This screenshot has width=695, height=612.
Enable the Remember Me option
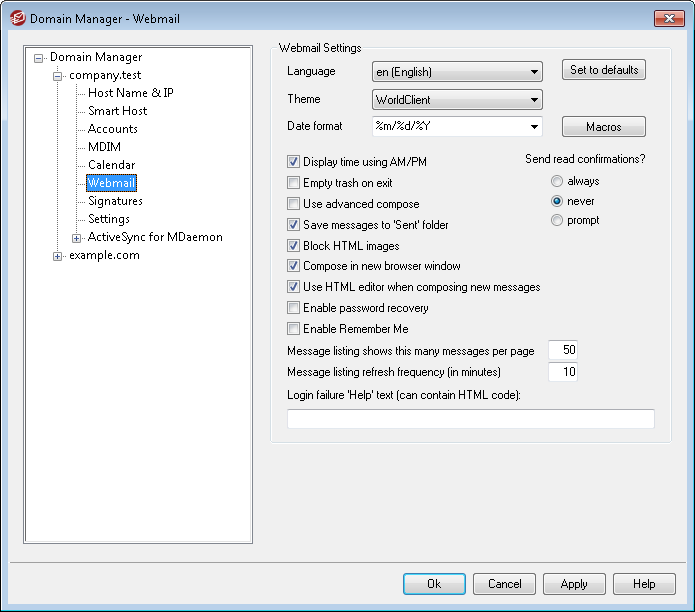pos(293,329)
